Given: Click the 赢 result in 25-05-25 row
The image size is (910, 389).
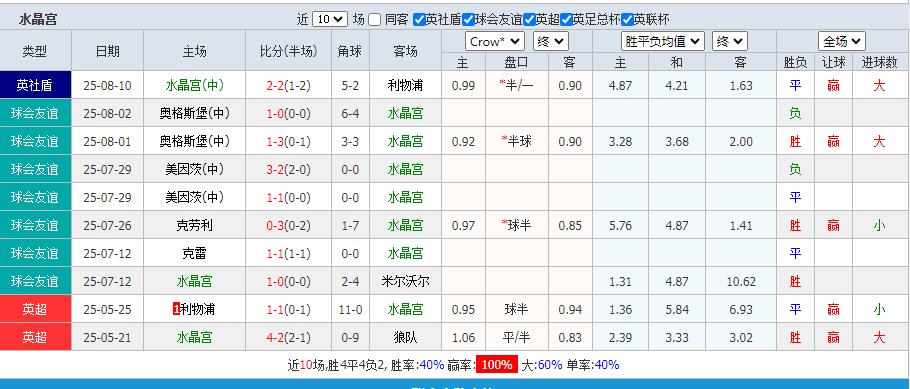Looking at the screenshot, I should click(x=833, y=309).
